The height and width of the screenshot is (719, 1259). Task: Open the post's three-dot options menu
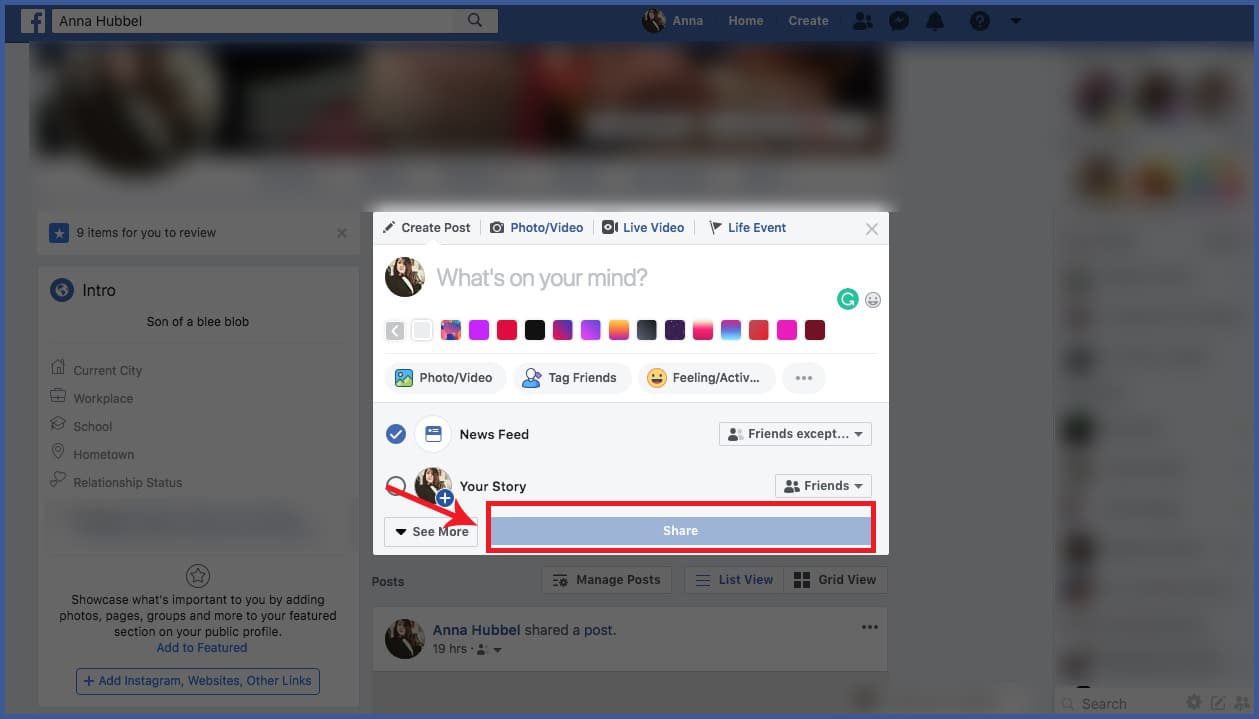[x=870, y=628]
